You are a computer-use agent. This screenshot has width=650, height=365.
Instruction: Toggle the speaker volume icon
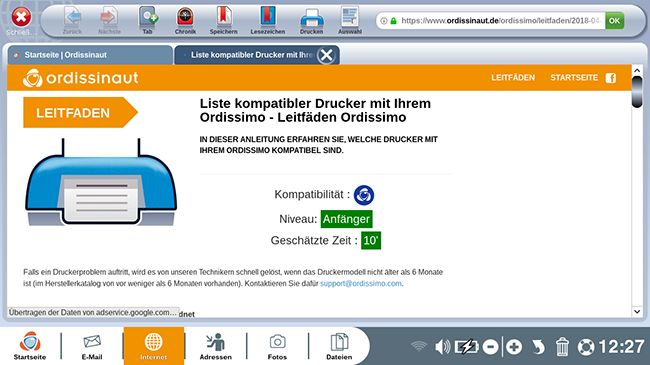(442, 346)
